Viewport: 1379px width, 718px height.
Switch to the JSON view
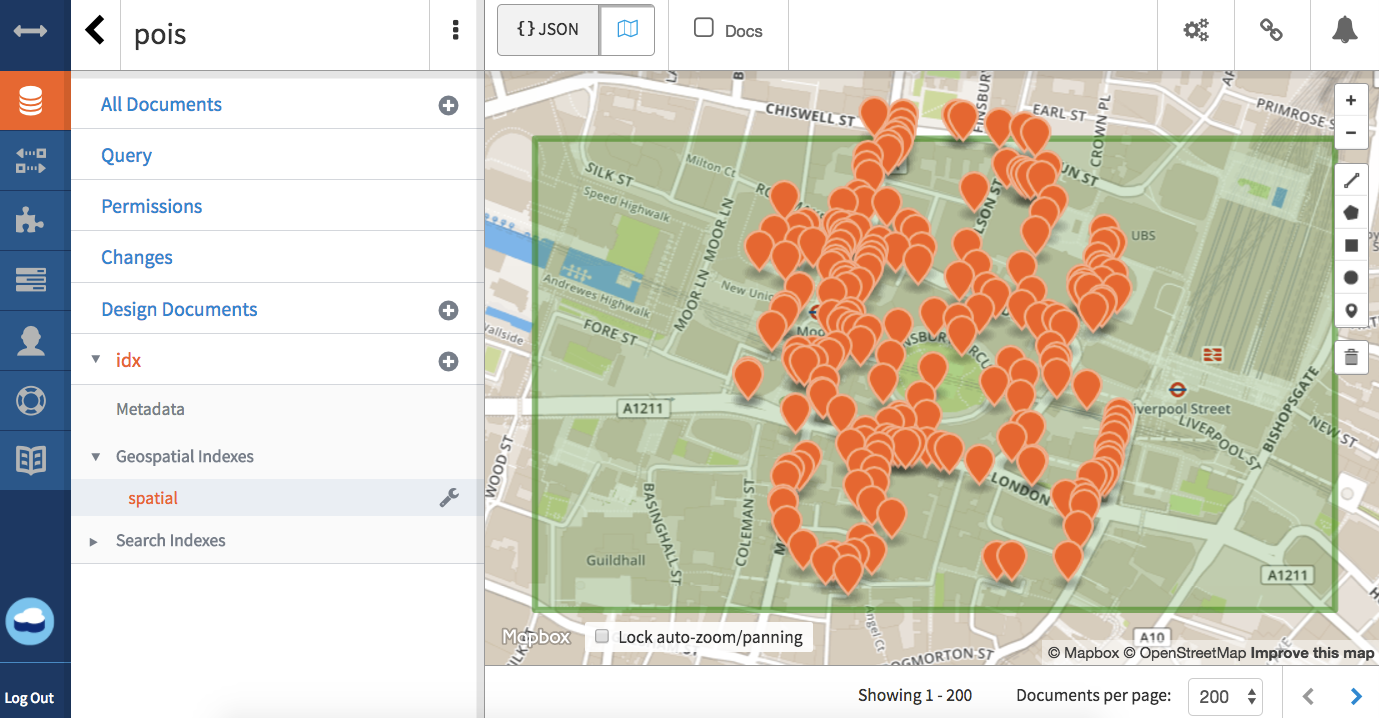pos(548,30)
